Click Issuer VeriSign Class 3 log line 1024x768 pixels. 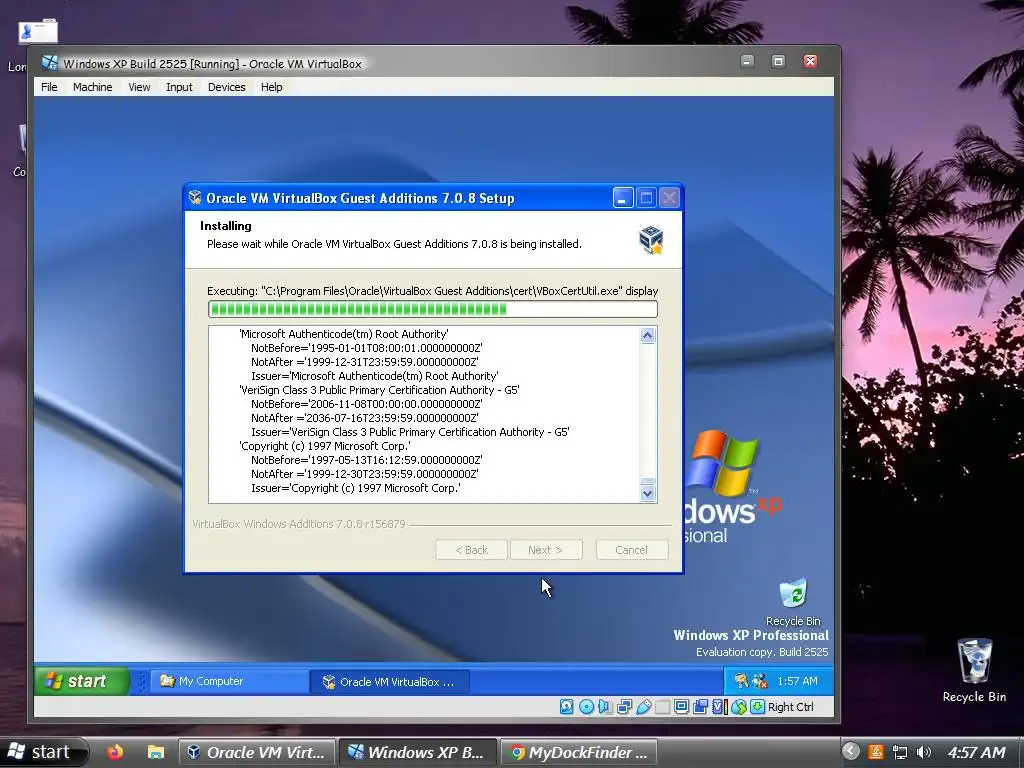(x=410, y=432)
